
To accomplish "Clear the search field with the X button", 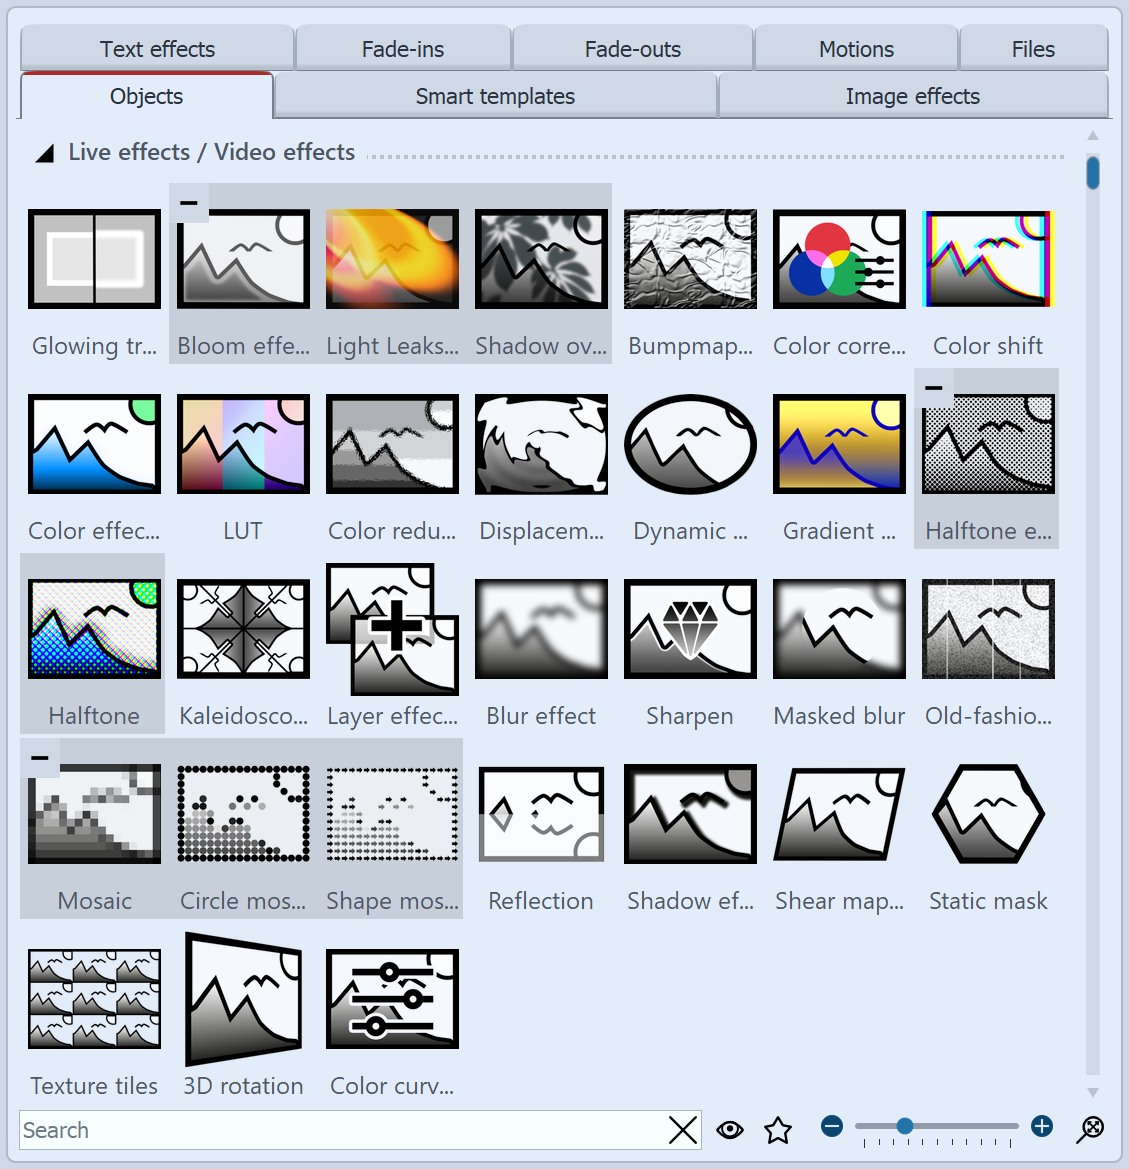I will click(683, 1130).
